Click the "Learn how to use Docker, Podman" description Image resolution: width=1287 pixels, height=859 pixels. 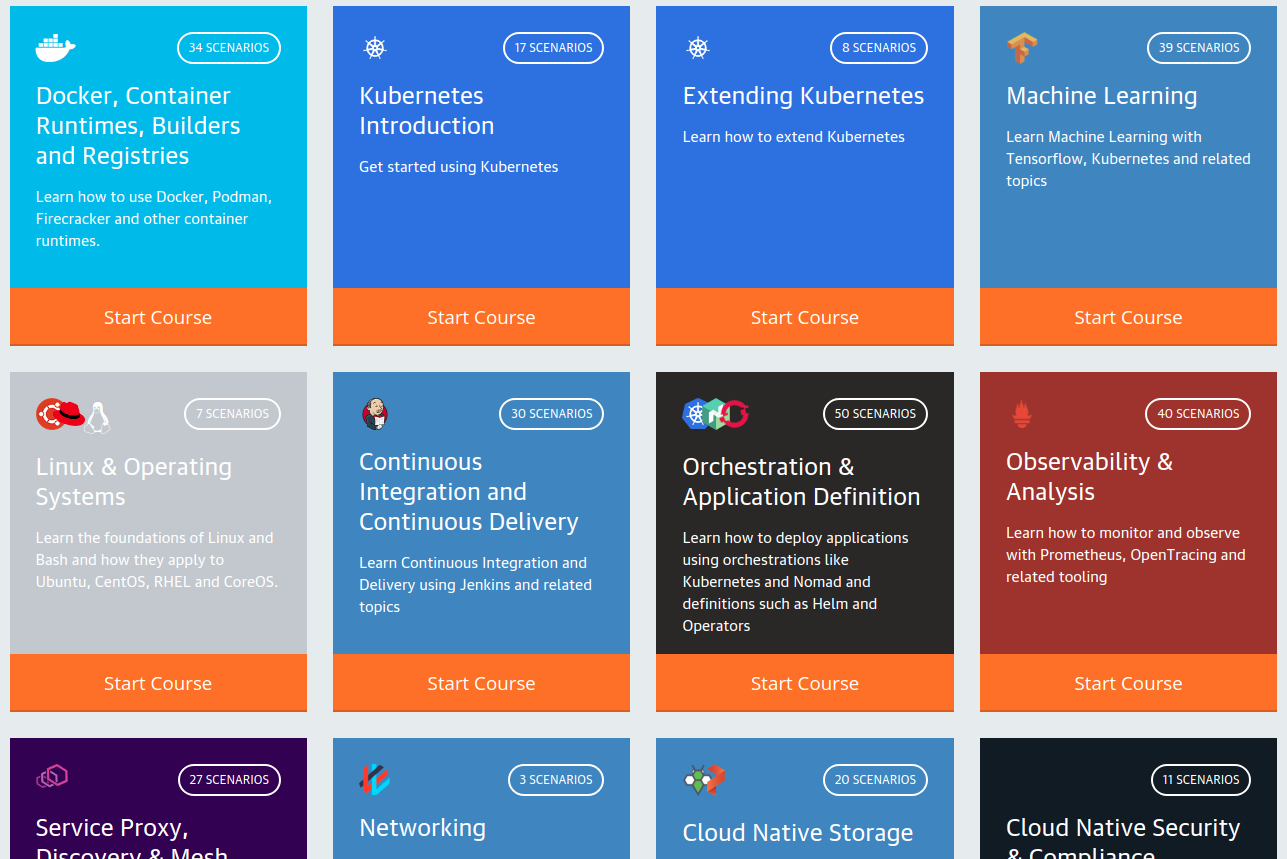(154, 219)
